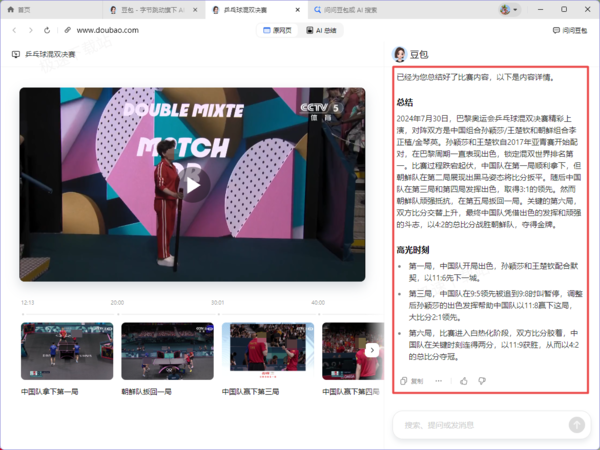600x450 pixels.
Task: Maximize the browser window
Action: [564, 10]
